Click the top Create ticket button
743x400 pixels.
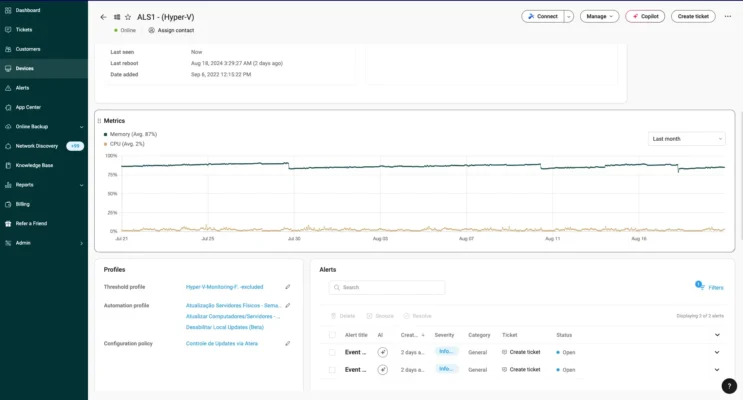(x=693, y=16)
